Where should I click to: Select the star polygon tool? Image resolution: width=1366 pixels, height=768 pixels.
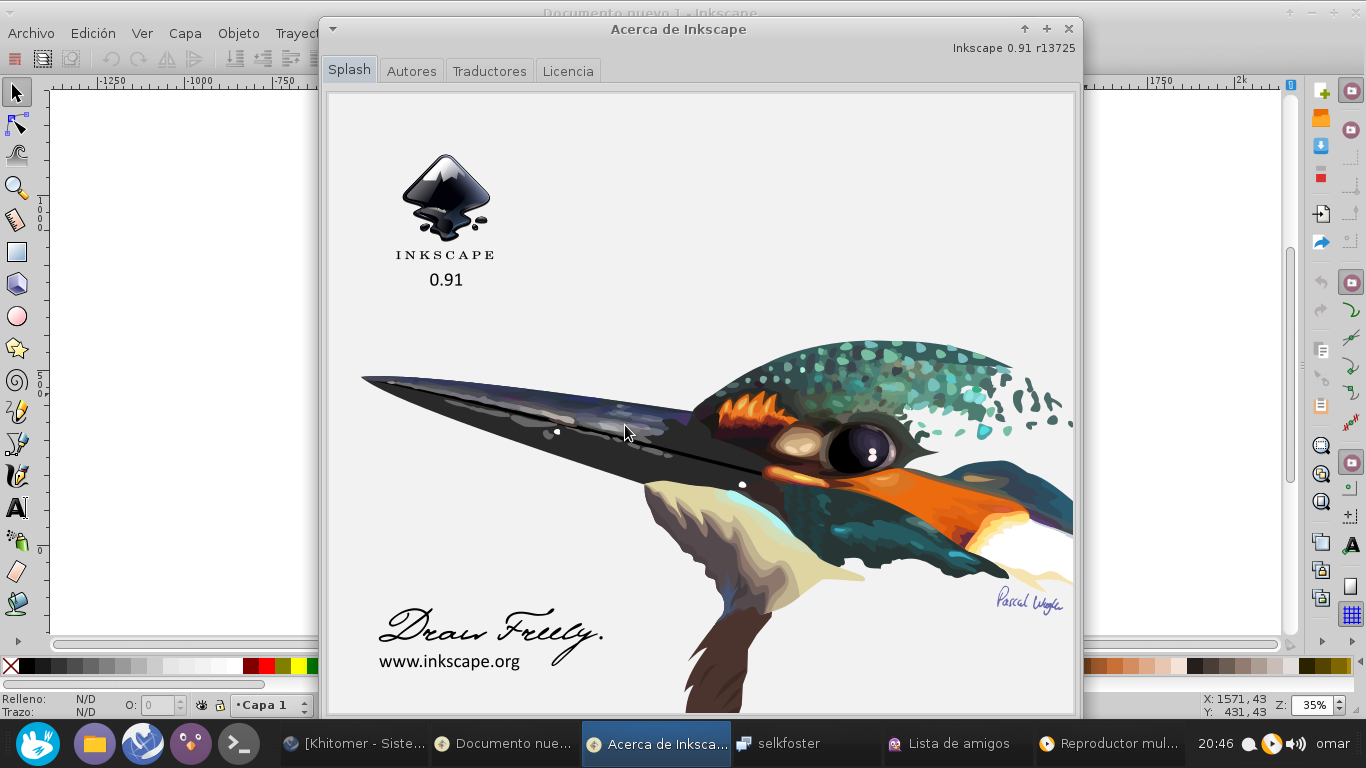click(x=16, y=348)
